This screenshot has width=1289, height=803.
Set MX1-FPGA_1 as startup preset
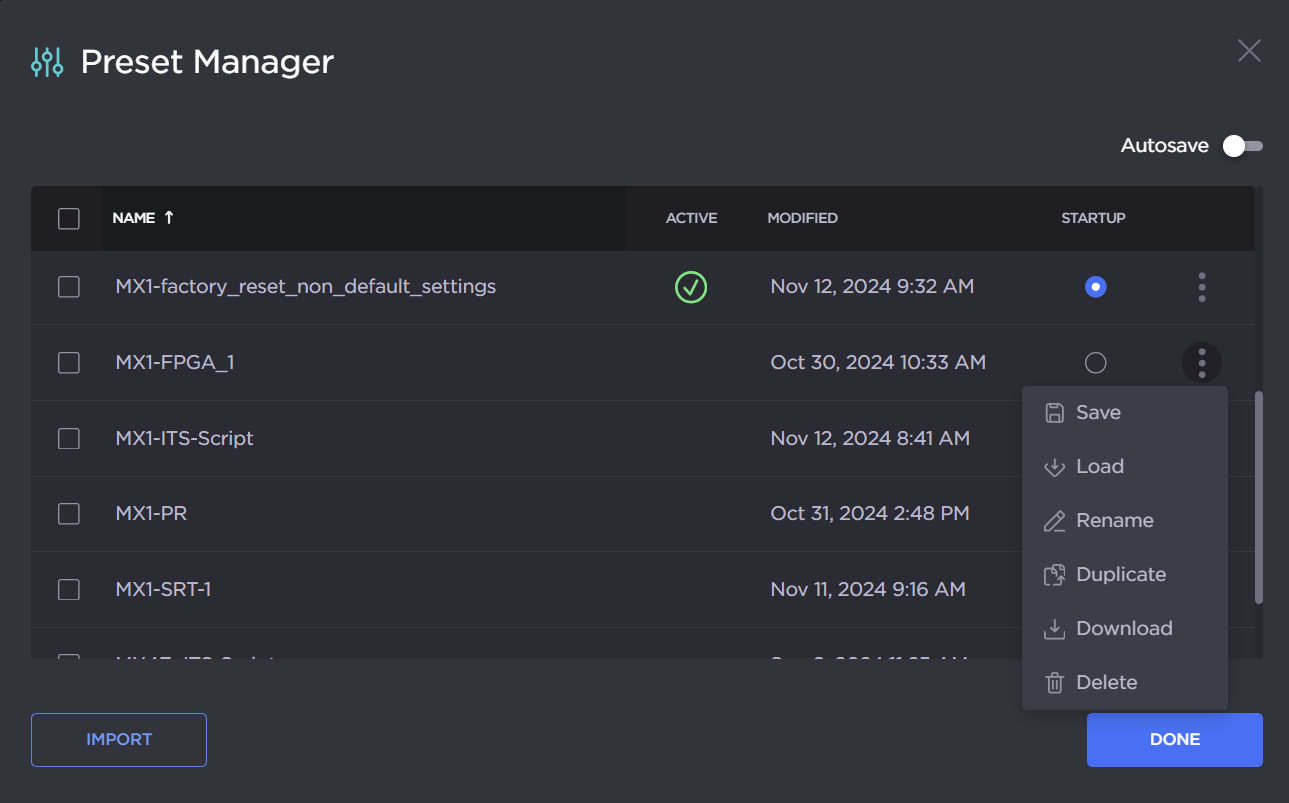[1096, 362]
